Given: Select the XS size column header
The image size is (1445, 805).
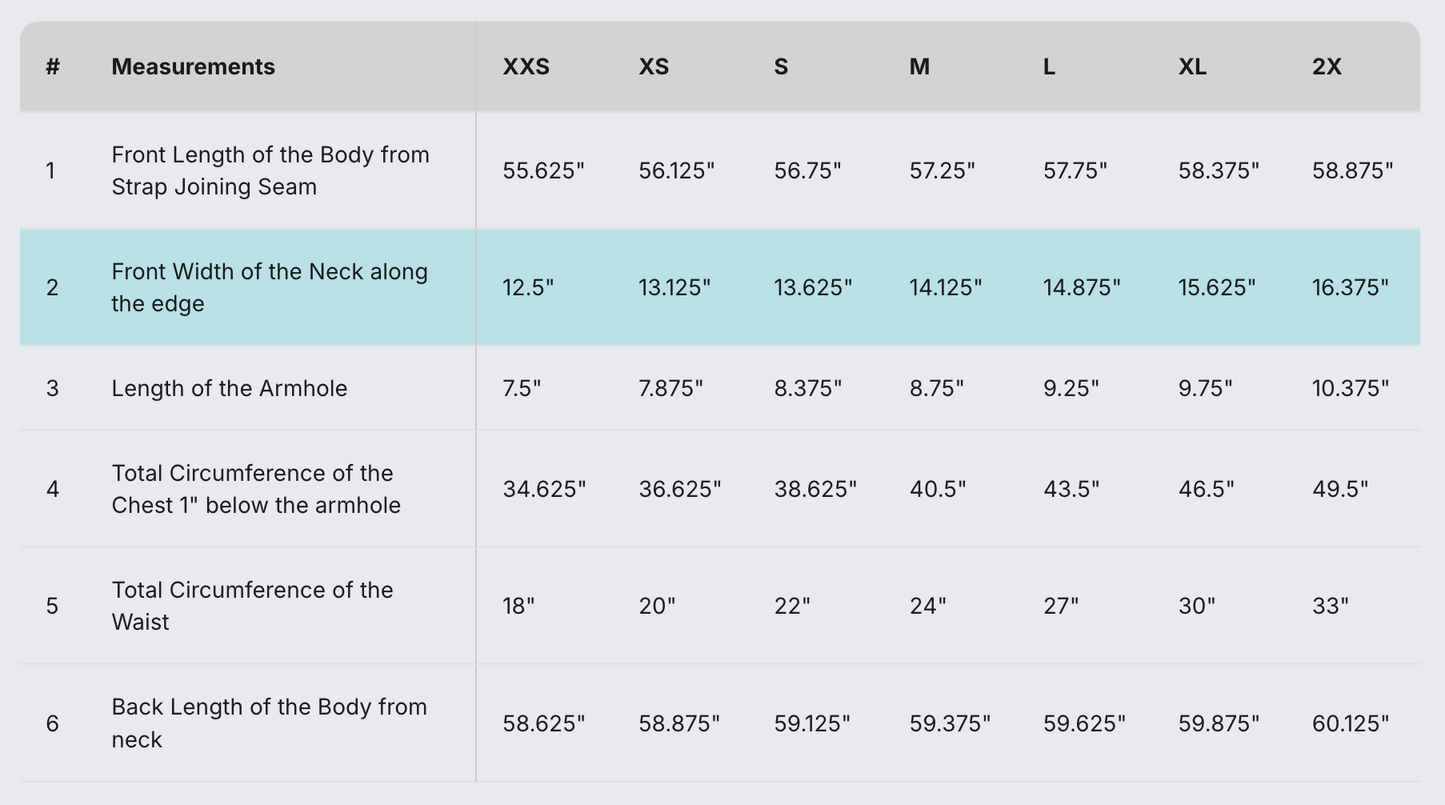Looking at the screenshot, I should click(654, 67).
